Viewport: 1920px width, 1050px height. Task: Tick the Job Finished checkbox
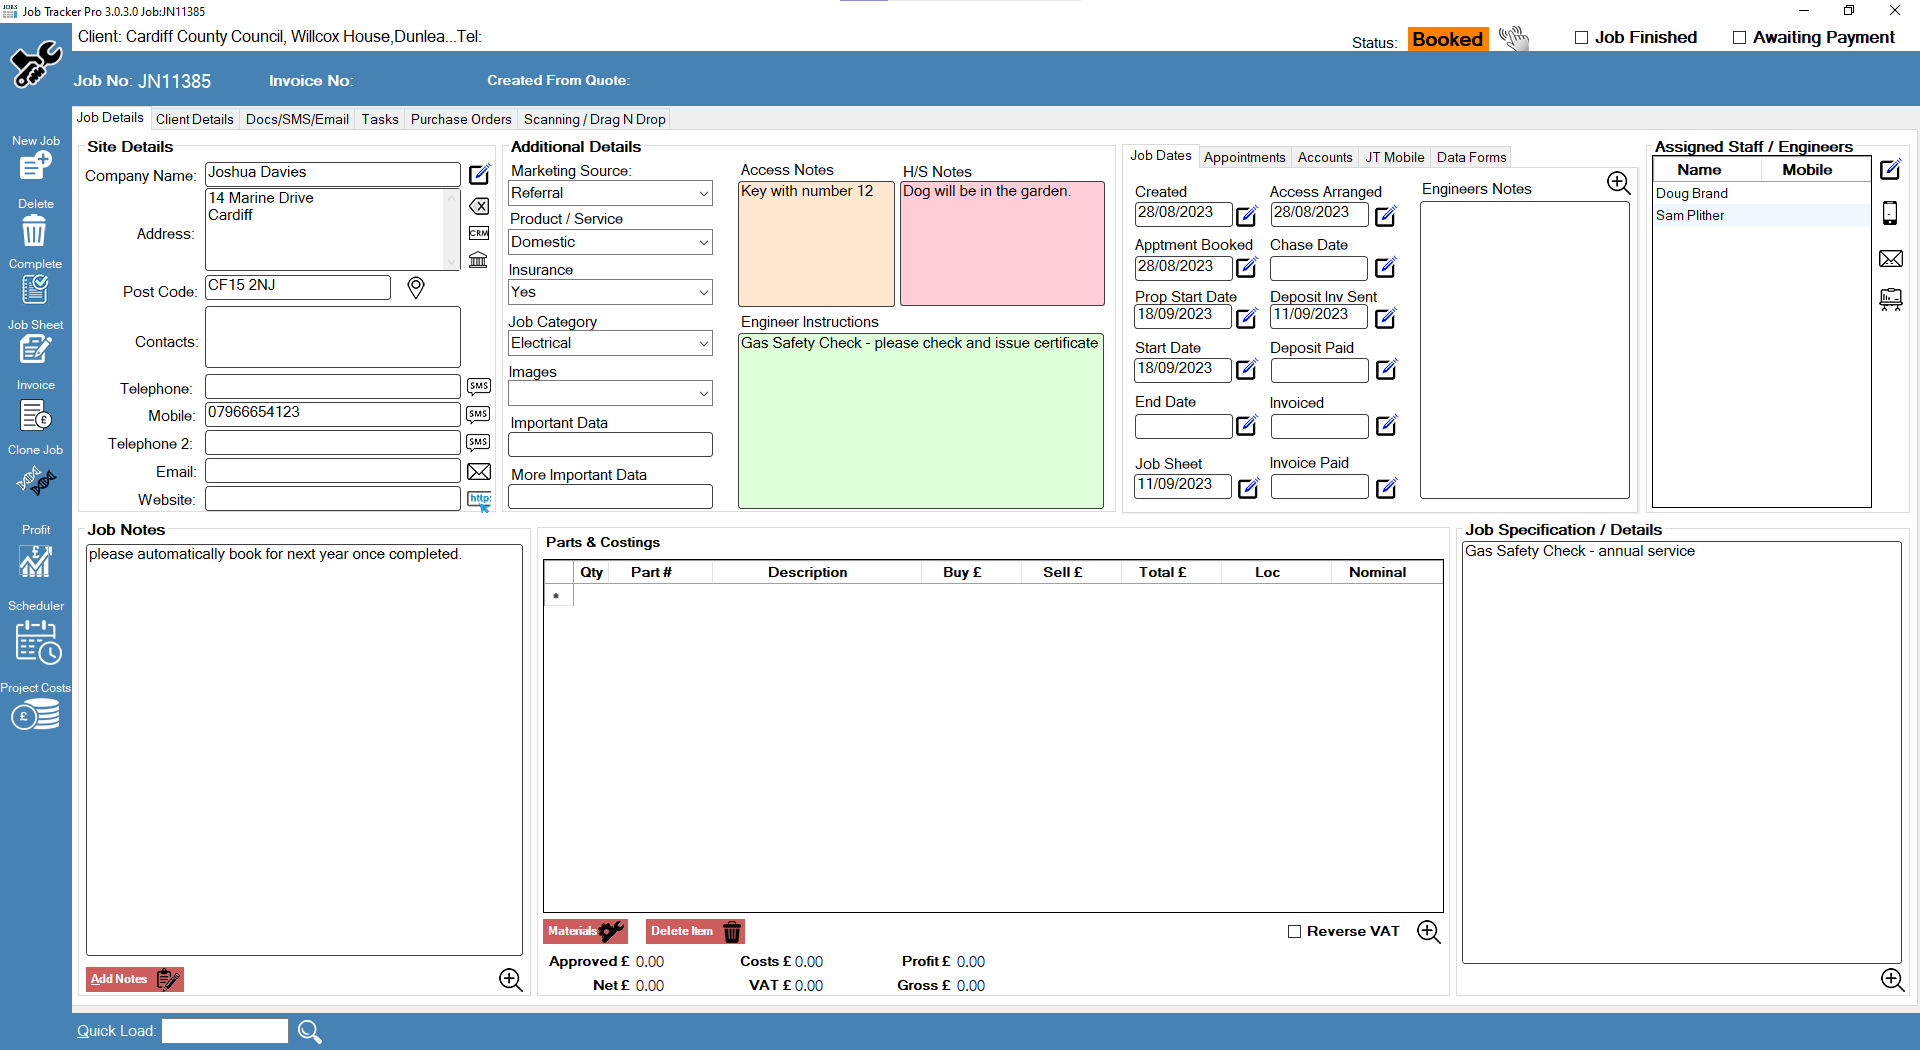[x=1581, y=38]
